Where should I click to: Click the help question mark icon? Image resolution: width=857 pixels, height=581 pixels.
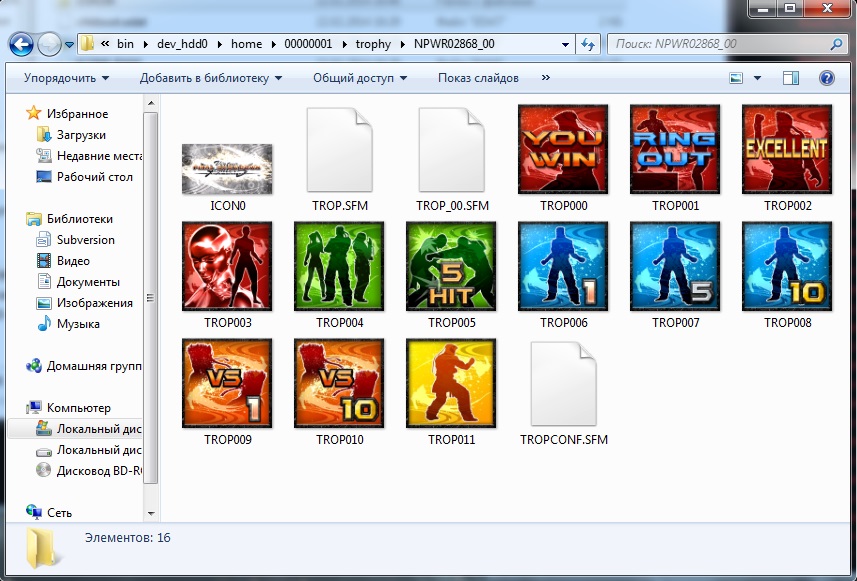[827, 78]
